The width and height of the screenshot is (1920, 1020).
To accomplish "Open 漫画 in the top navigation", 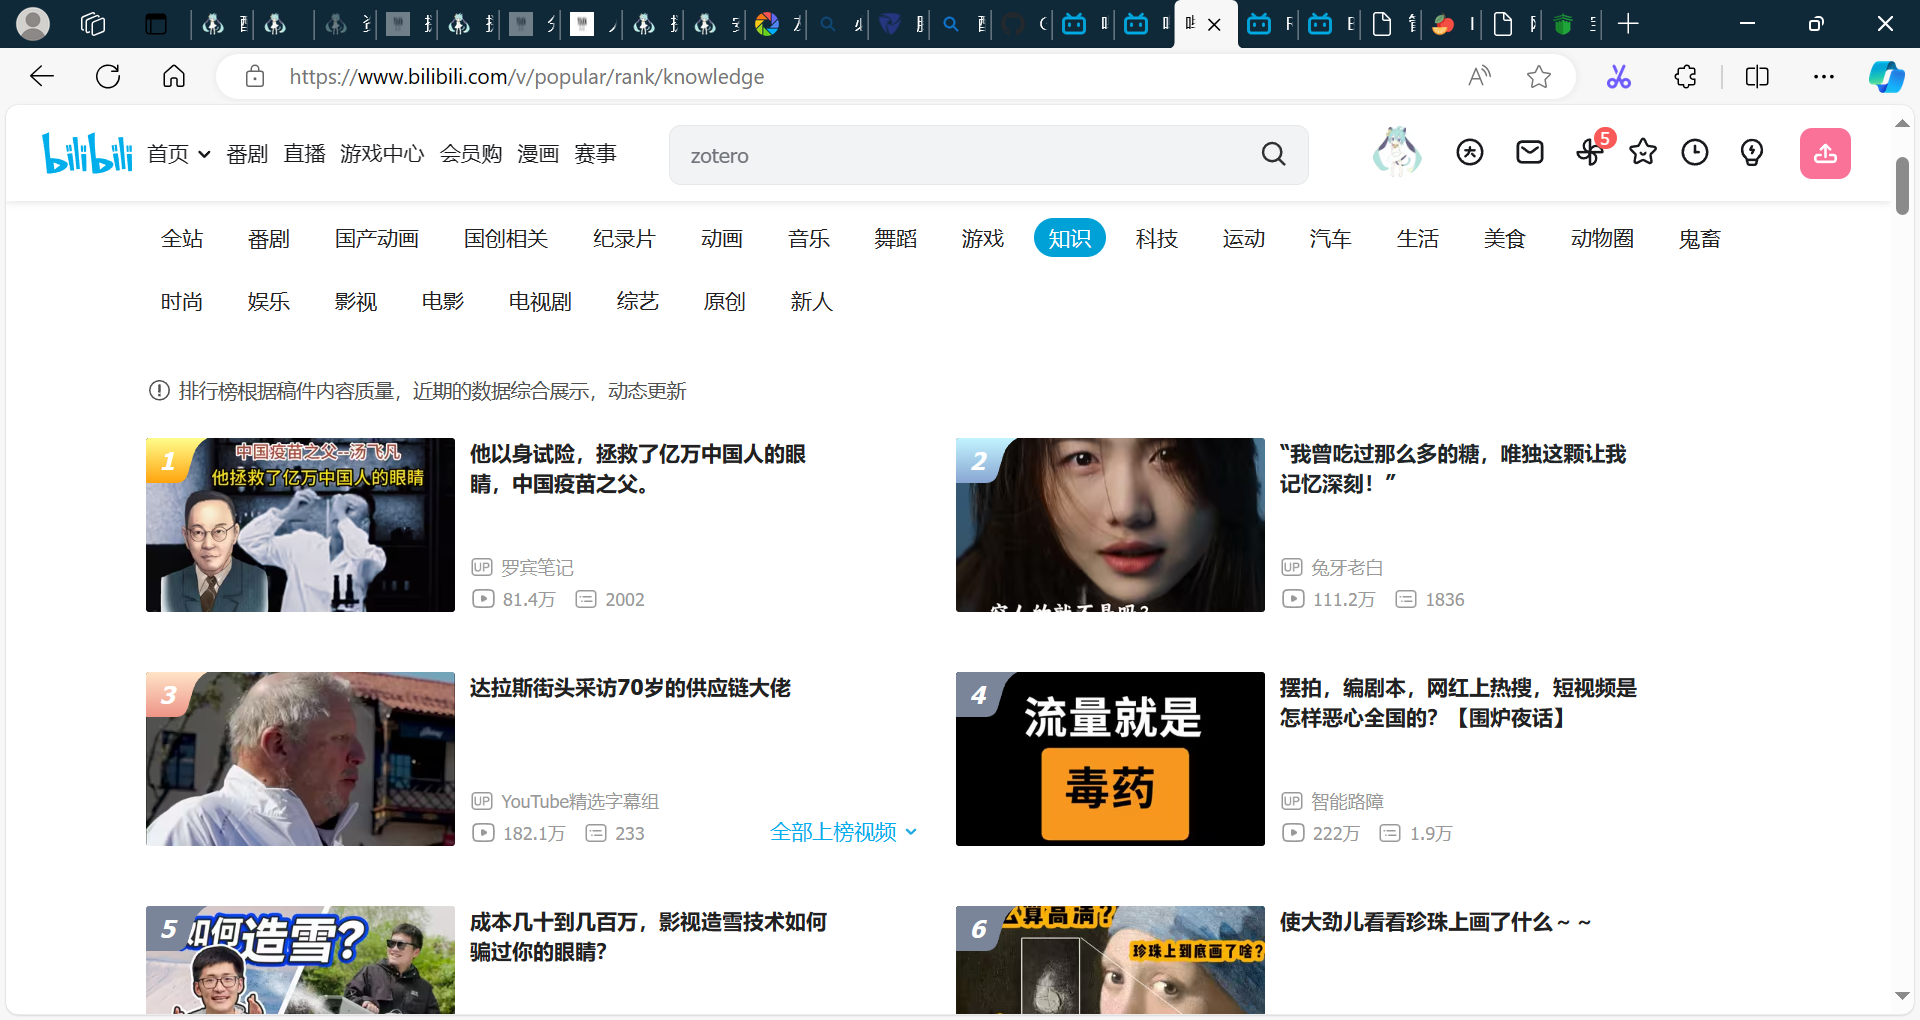I will coord(538,153).
